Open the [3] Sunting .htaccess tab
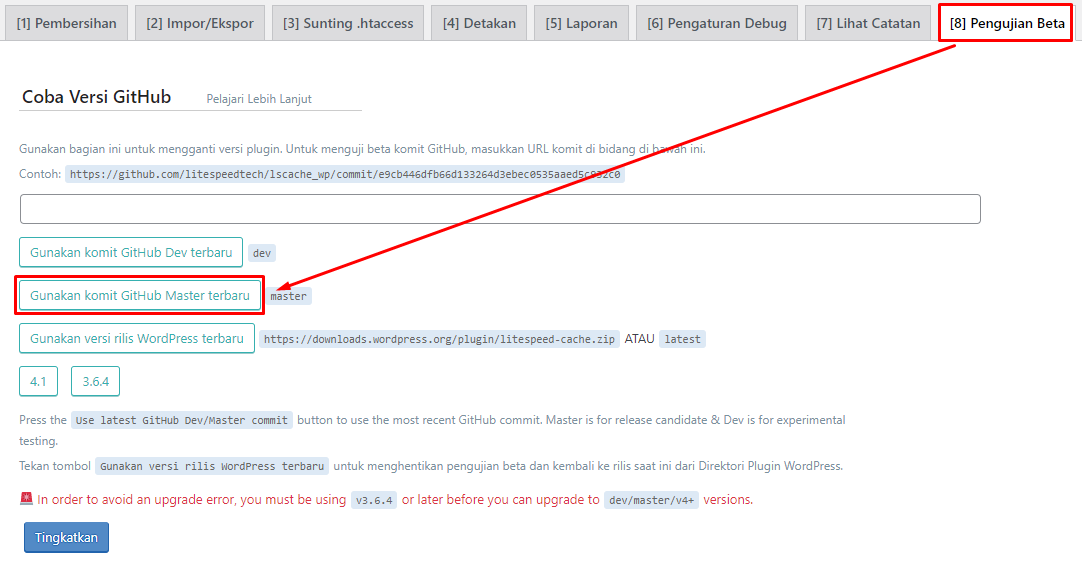The width and height of the screenshot is (1082, 565). click(x=348, y=23)
